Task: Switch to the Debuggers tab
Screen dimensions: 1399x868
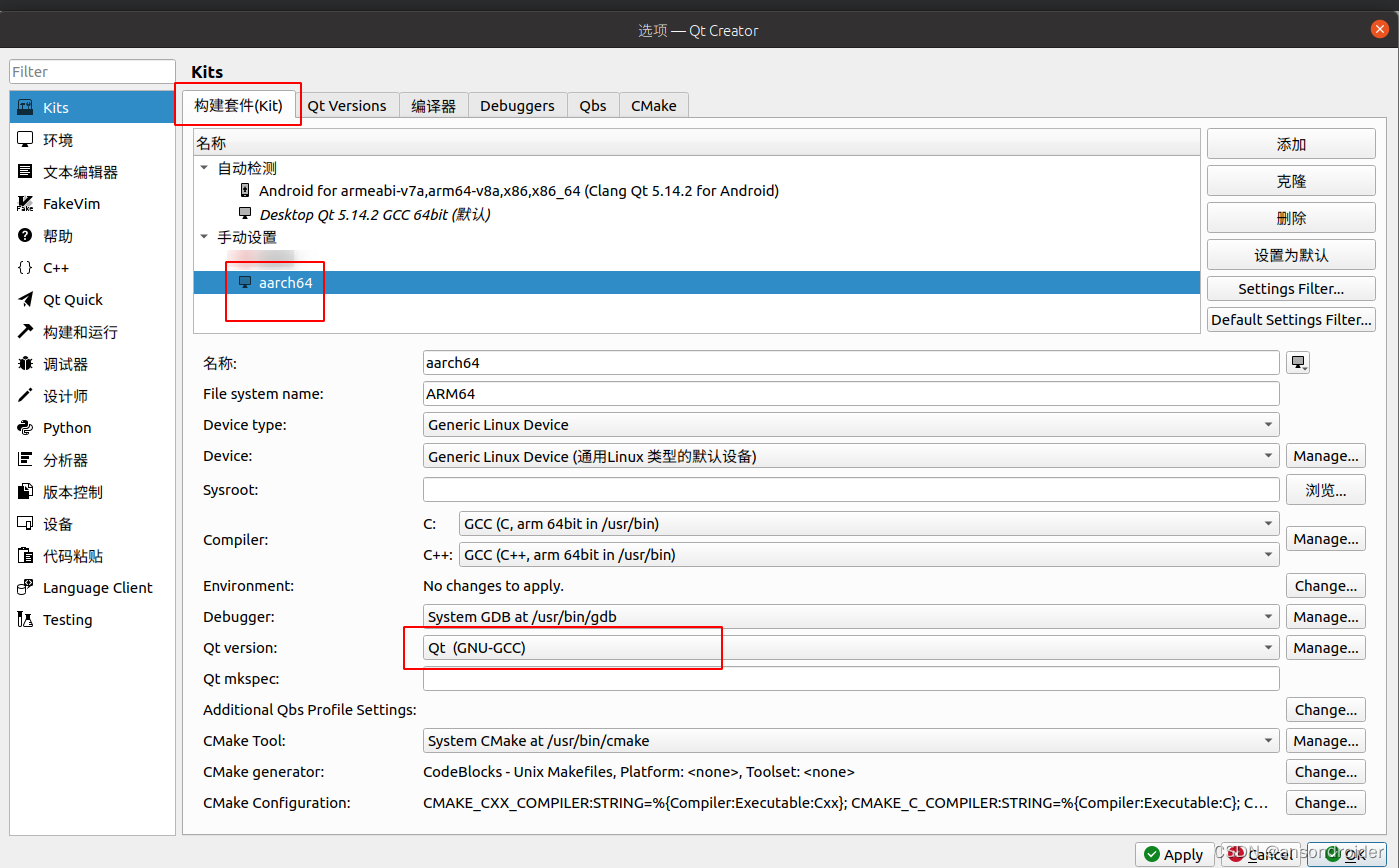Action: (517, 105)
